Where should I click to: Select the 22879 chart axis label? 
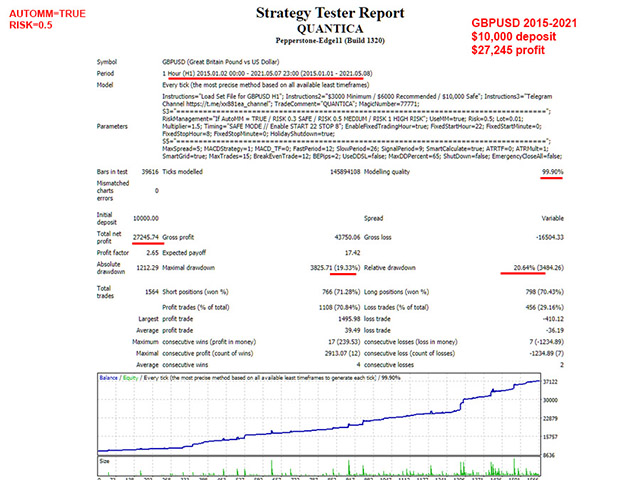550,418
